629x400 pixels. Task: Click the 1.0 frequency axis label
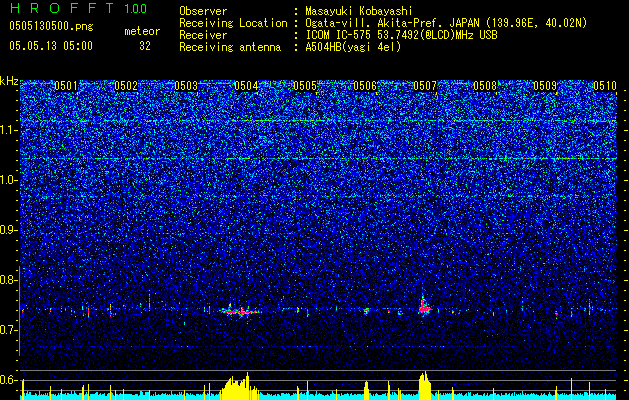[8, 180]
